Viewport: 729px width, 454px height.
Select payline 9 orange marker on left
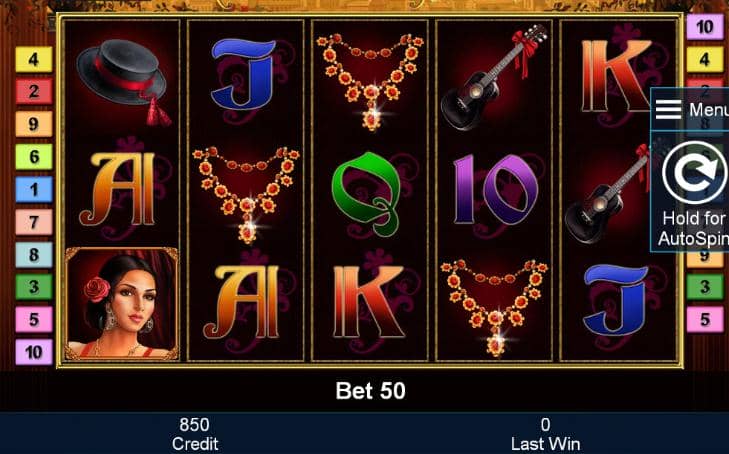point(34,124)
